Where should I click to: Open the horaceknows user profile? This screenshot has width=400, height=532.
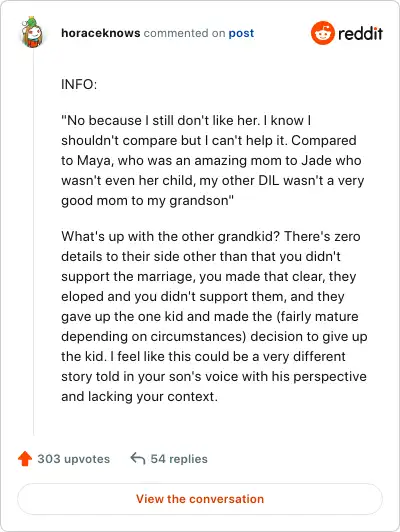pos(101,33)
